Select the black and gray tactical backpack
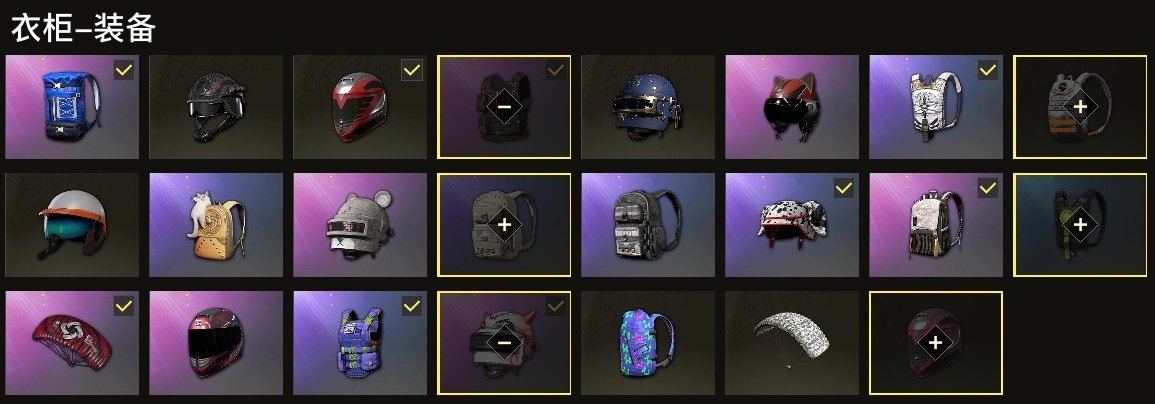The image size is (1155, 404). point(647,225)
